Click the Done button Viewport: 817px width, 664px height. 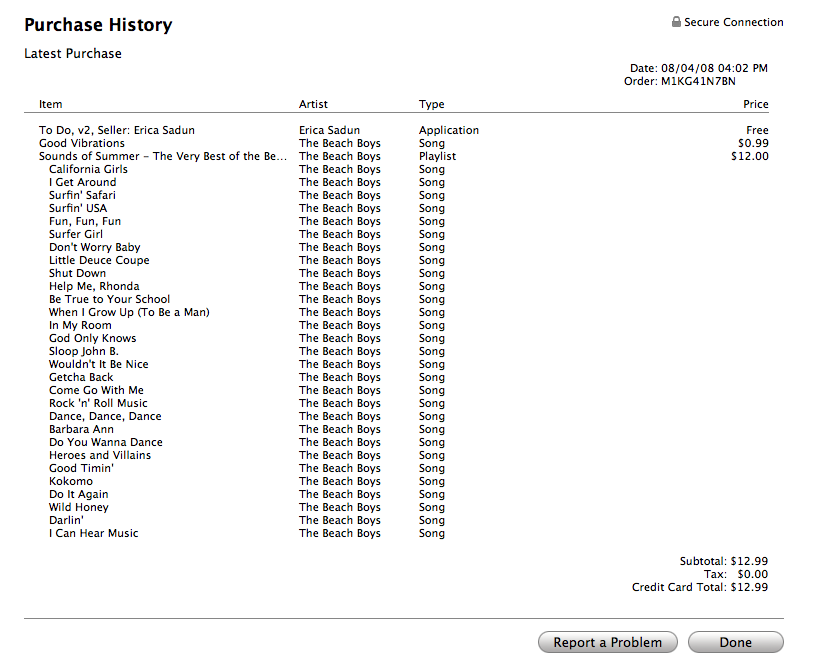click(735, 642)
